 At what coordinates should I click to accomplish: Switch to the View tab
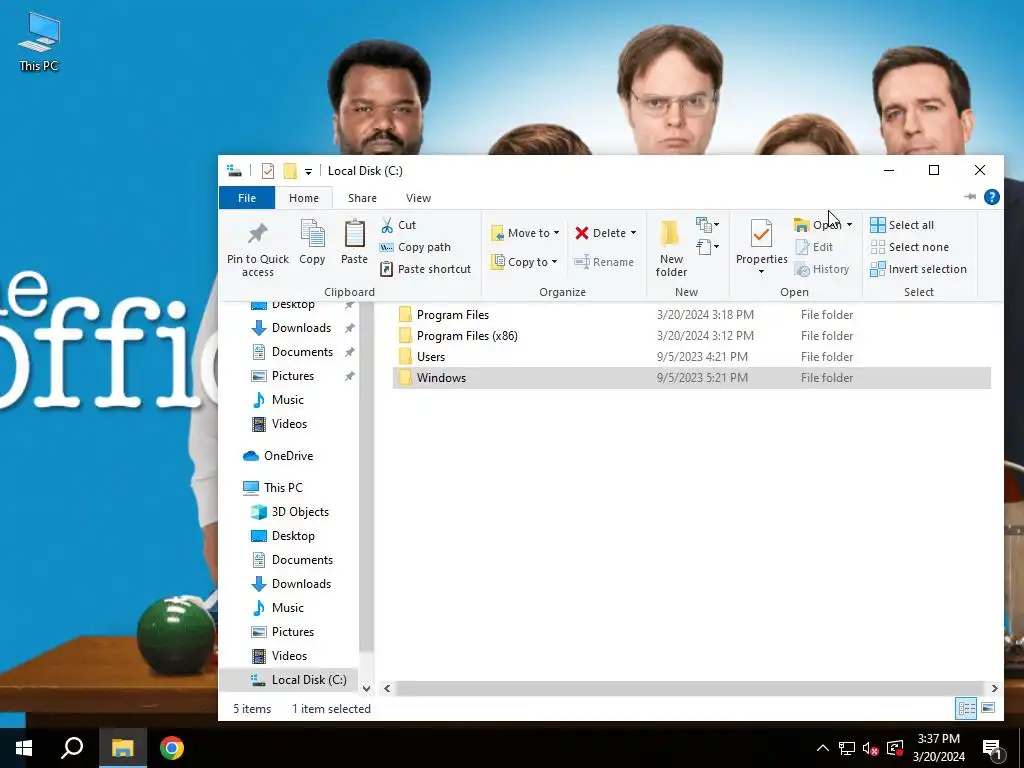(x=419, y=198)
